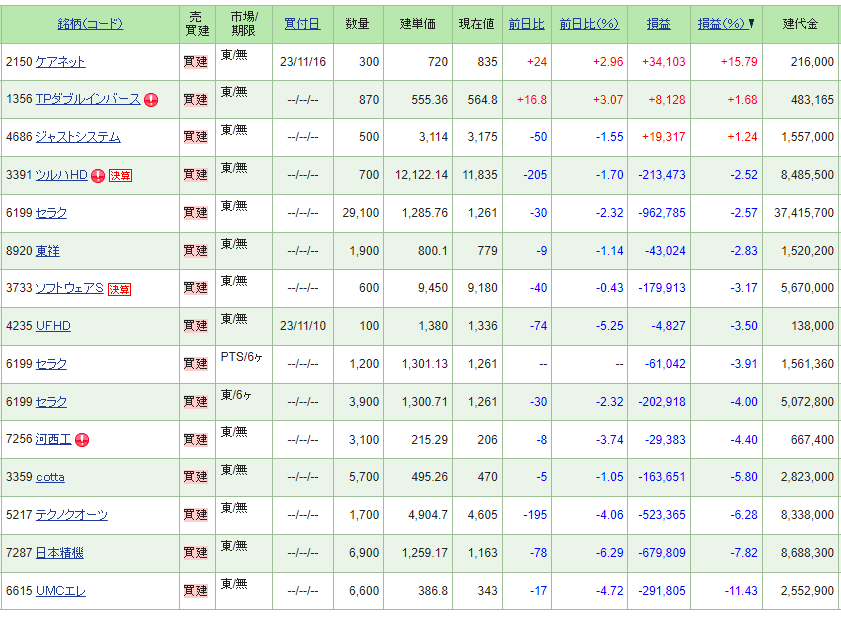Viewport: 841px width, 617px height.
Task: Select current price 564.8
Action: 482,100
